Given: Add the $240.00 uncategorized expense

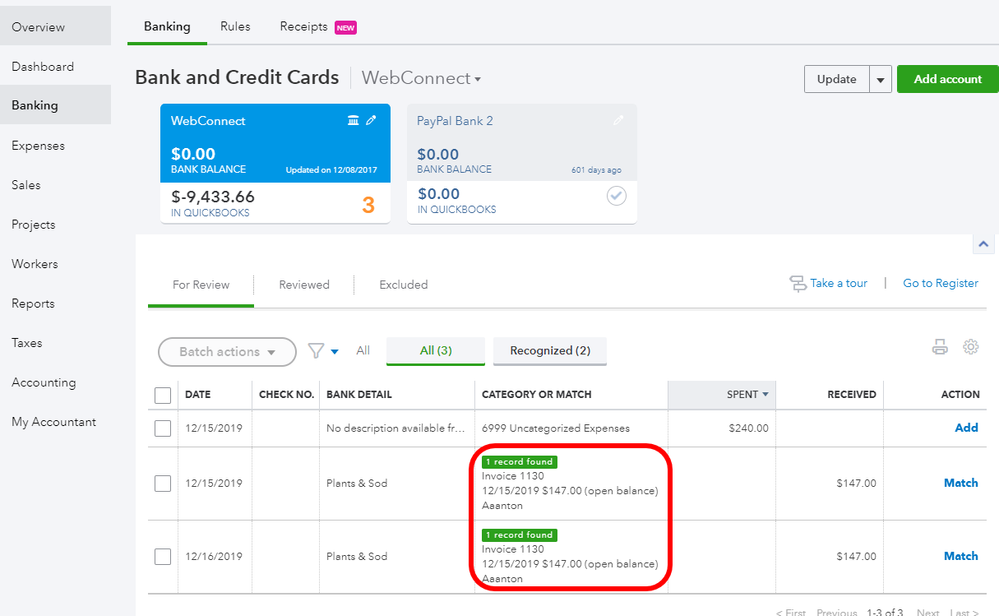Looking at the screenshot, I should [x=966, y=428].
